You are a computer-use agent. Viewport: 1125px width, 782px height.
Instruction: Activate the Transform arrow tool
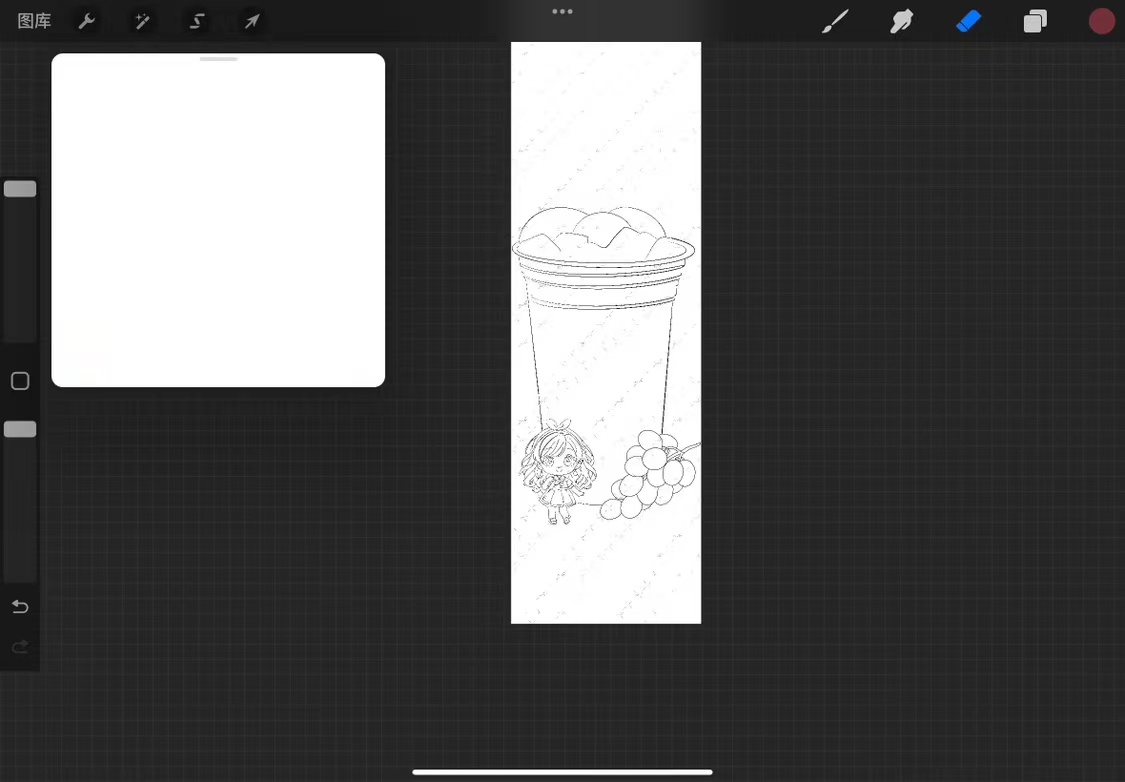point(252,22)
